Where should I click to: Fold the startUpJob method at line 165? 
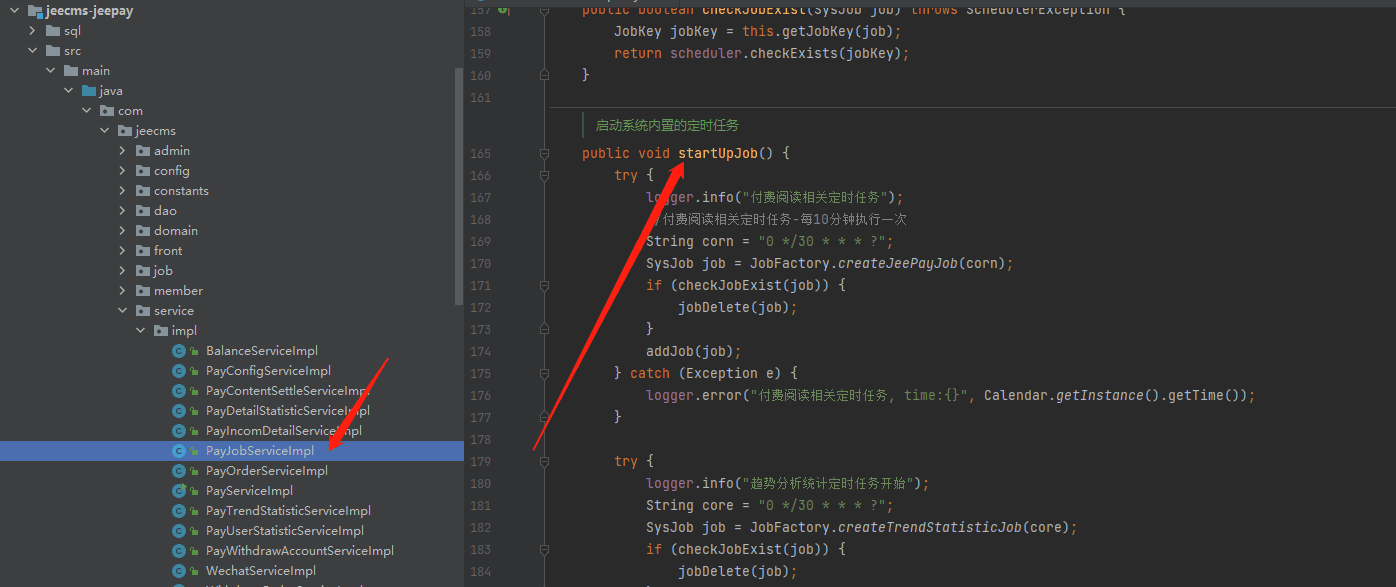pos(544,153)
